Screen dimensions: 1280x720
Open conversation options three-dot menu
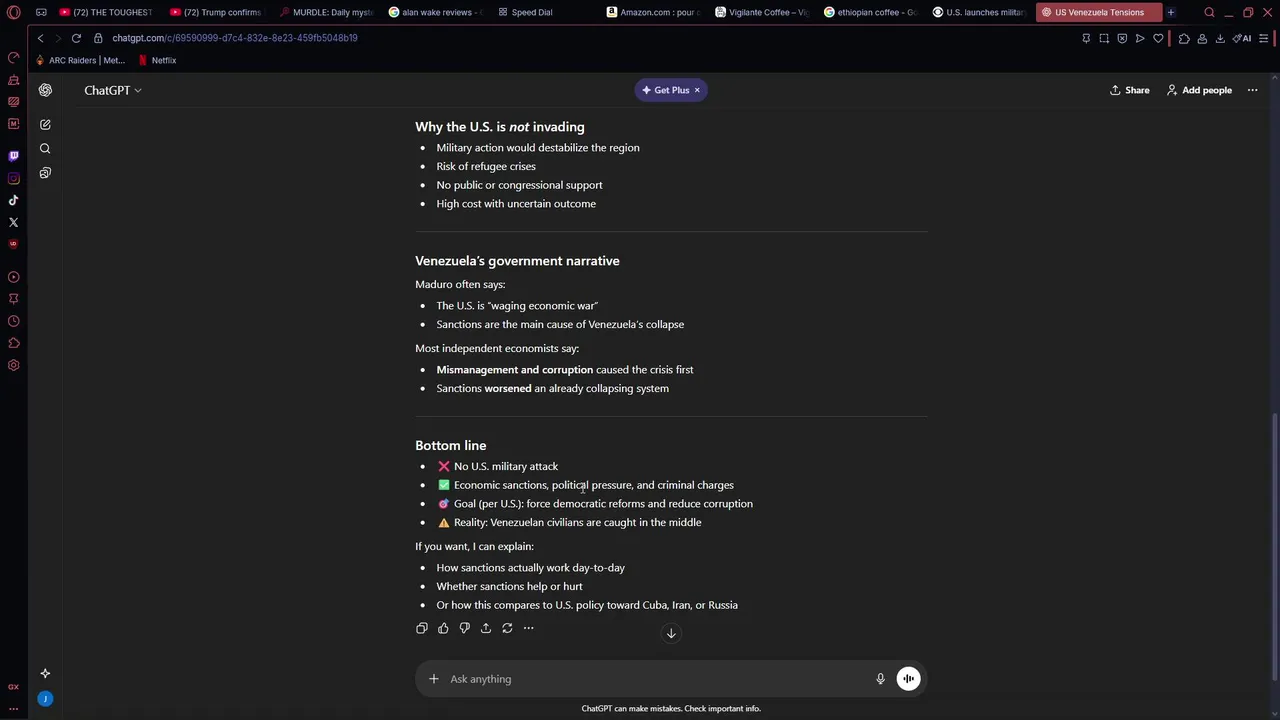tap(1252, 90)
